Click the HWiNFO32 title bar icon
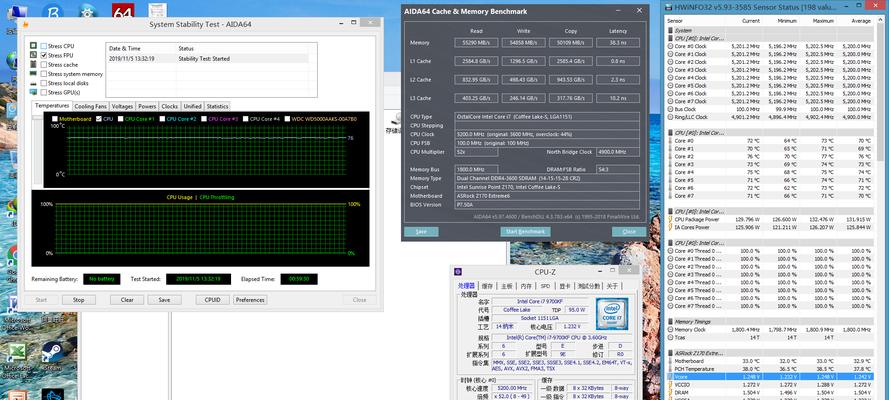This screenshot has width=889, height=400. (x=670, y=7)
